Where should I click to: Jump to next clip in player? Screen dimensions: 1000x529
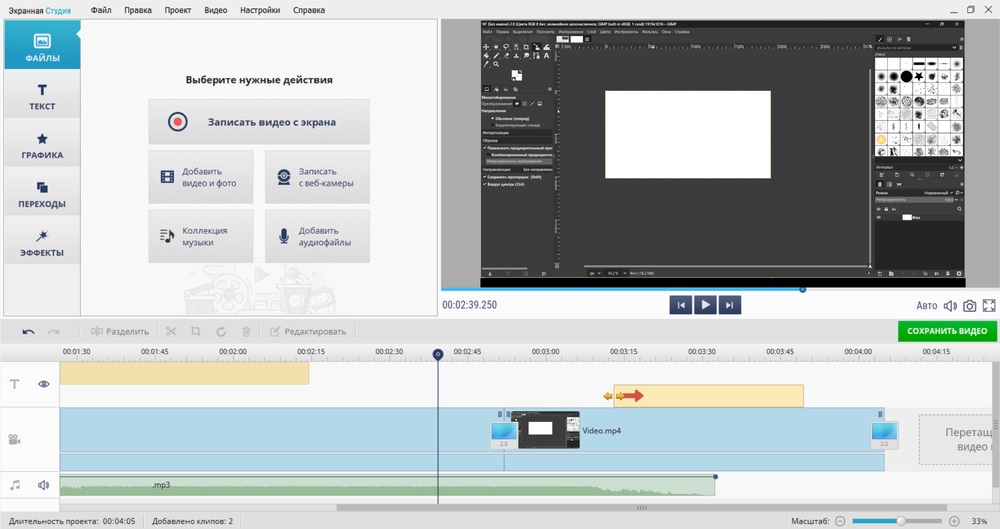coord(730,305)
